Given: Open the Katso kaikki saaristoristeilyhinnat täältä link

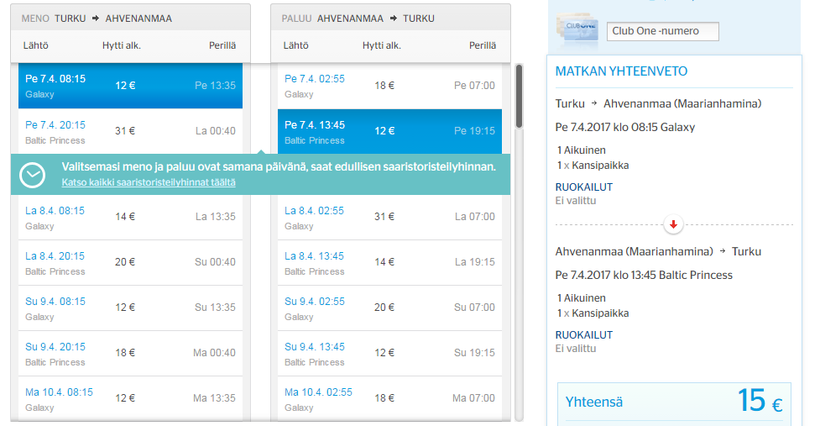Looking at the screenshot, I should tap(148, 183).
